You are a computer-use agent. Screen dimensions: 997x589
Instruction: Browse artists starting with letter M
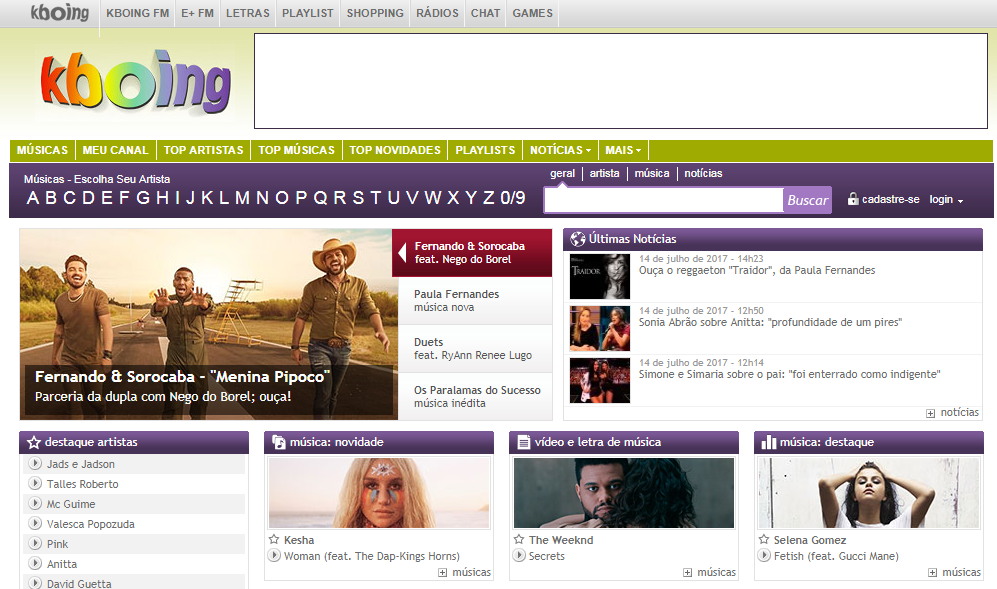[x=242, y=198]
